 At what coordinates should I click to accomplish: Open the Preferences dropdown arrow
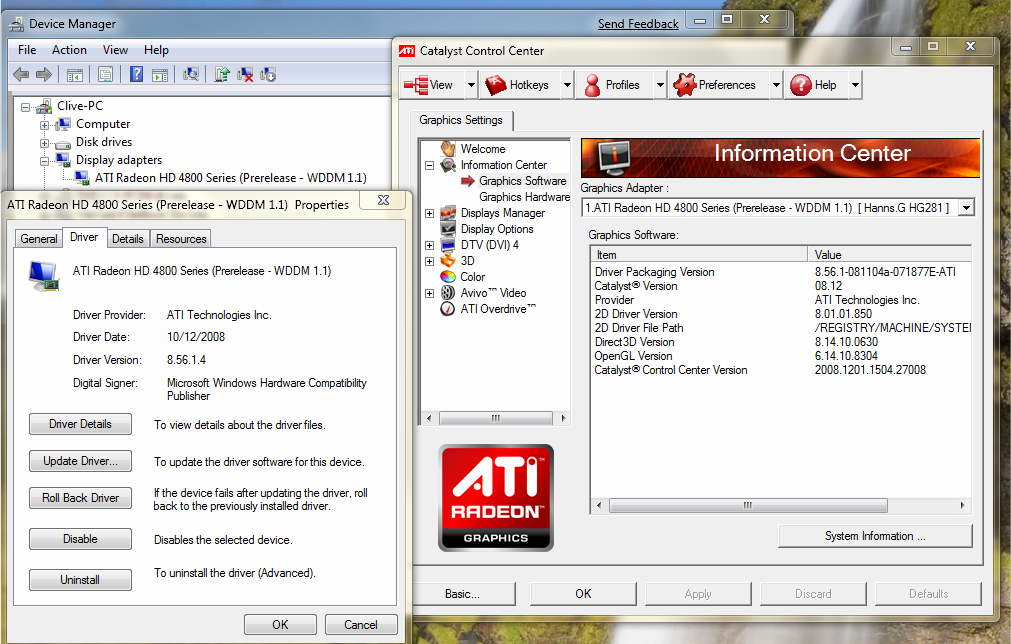[x=776, y=85]
